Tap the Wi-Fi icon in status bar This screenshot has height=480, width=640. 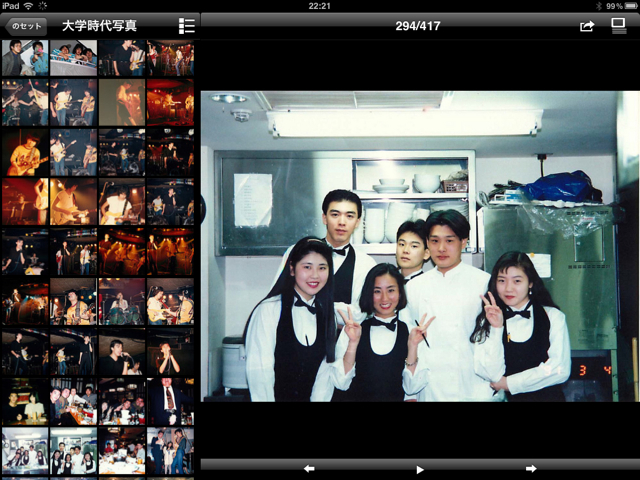click(x=27, y=6)
